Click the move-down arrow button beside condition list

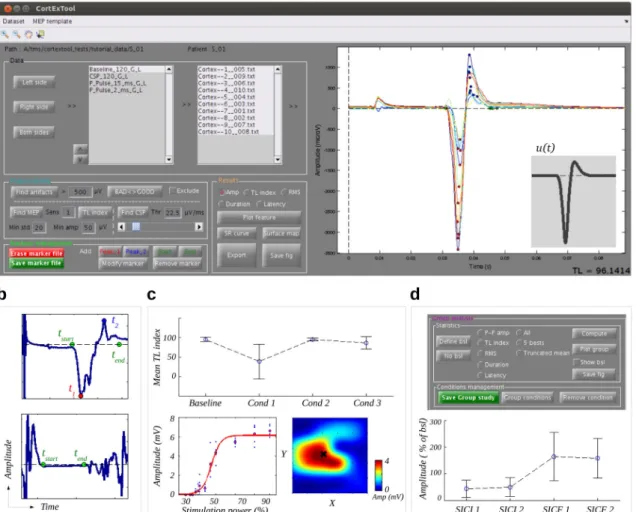(x=80, y=159)
